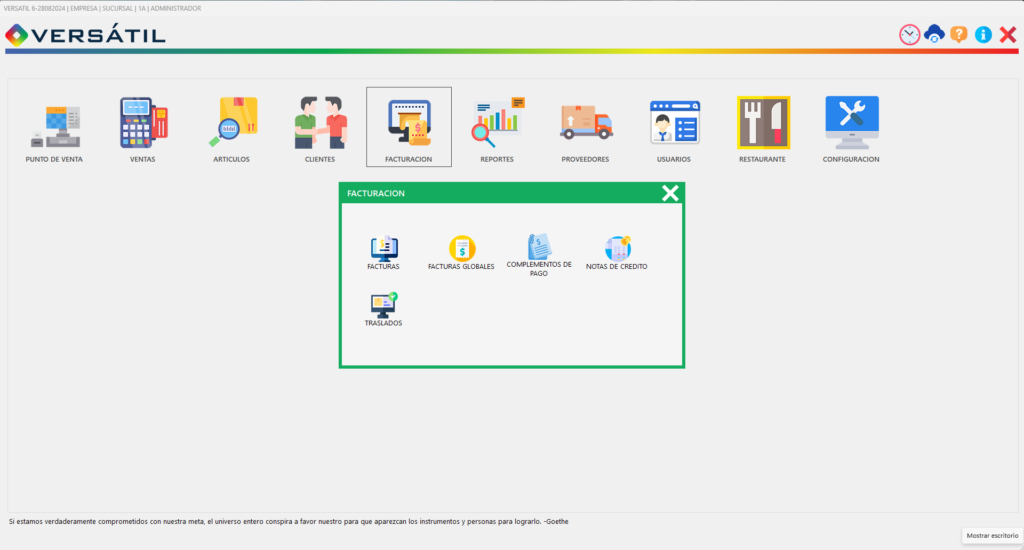Open Facturas Globales
Image resolution: width=1024 pixels, height=550 pixels.
461,253
